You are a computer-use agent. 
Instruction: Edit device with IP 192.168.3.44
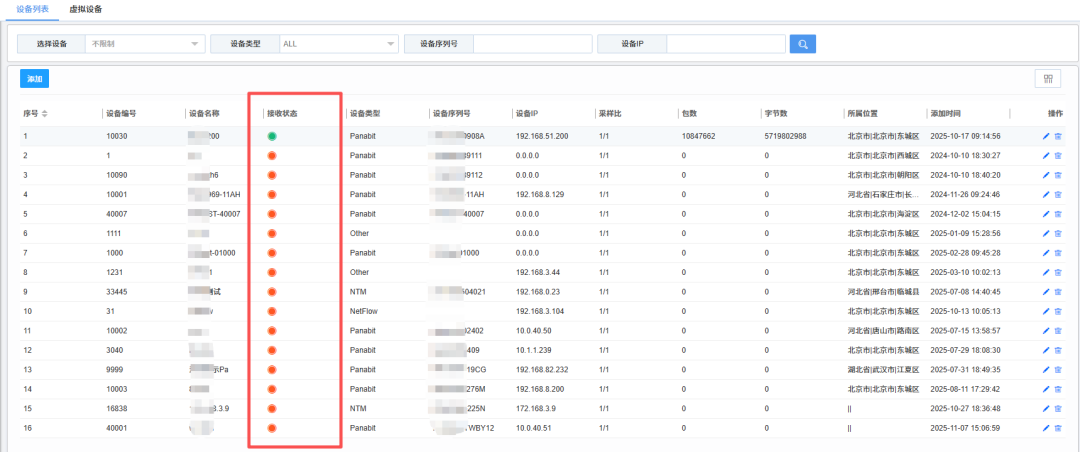[1046, 272]
